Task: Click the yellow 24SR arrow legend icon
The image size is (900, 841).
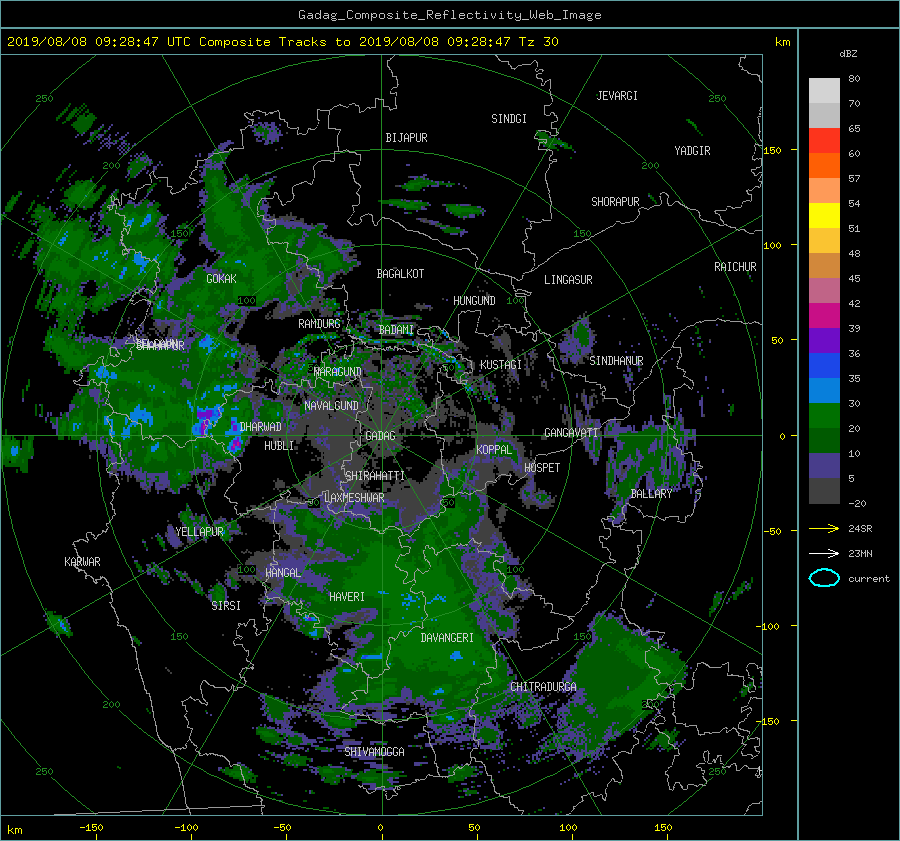Action: pos(824,528)
